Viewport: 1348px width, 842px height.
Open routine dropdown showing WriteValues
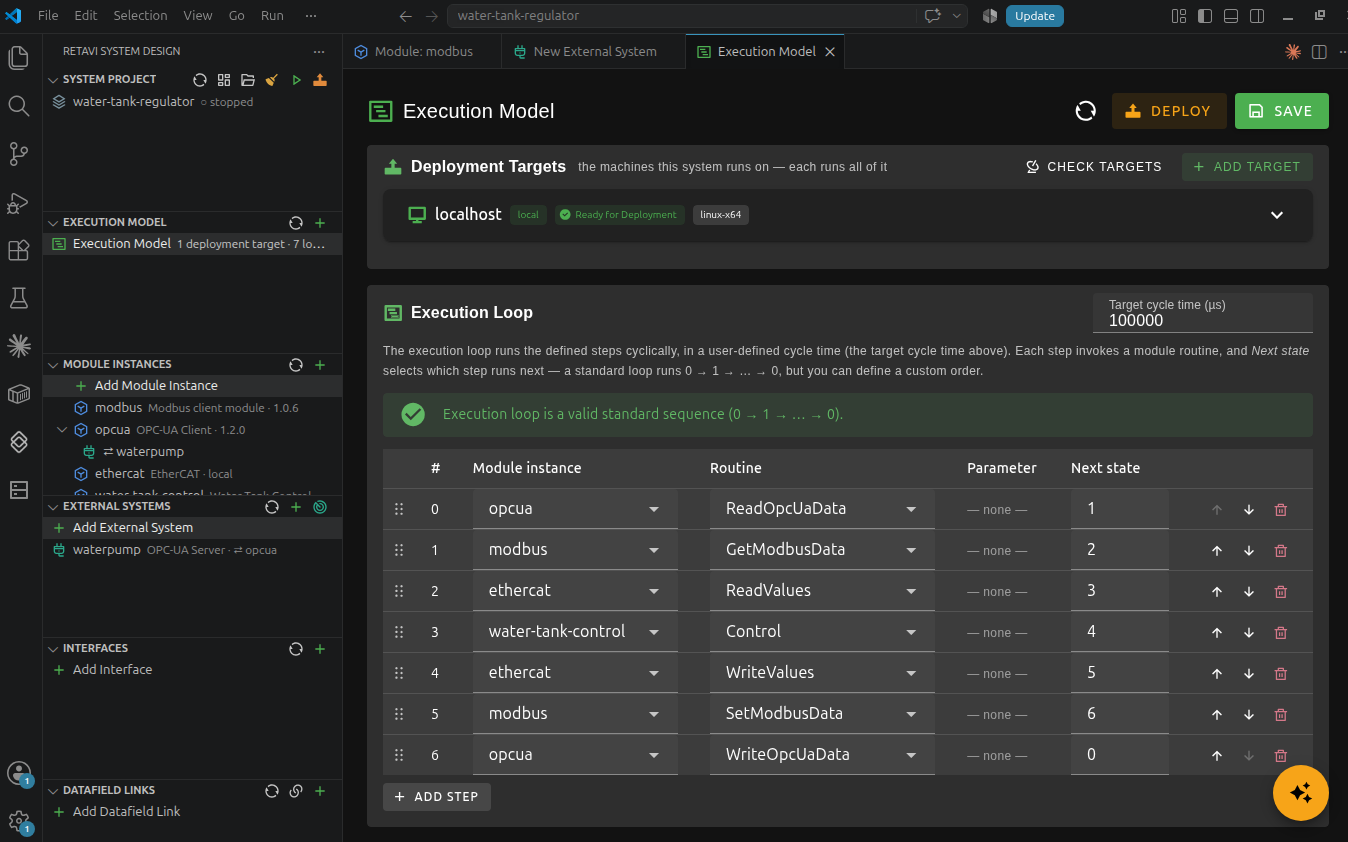(822, 673)
